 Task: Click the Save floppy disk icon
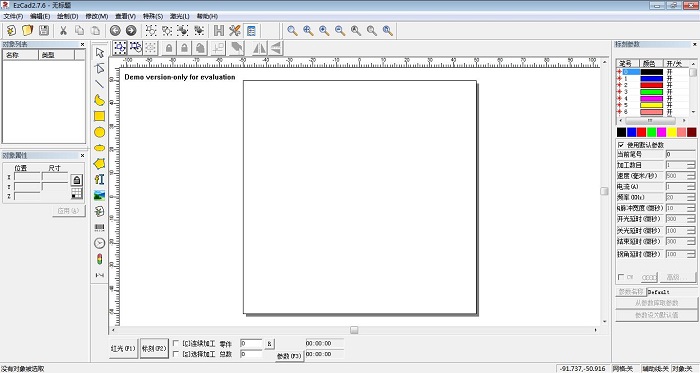coord(44,30)
